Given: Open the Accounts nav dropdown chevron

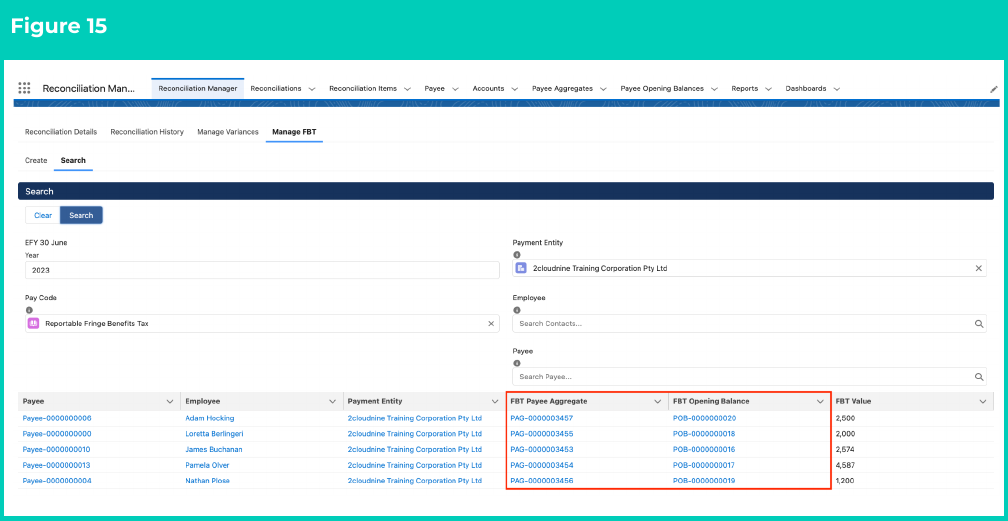Looking at the screenshot, I should coord(514,89).
